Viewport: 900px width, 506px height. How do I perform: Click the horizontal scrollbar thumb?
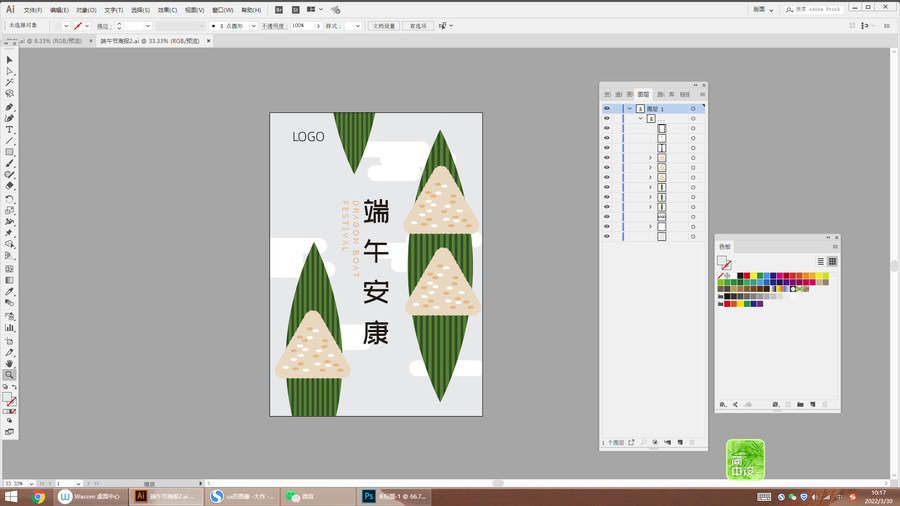[498, 484]
